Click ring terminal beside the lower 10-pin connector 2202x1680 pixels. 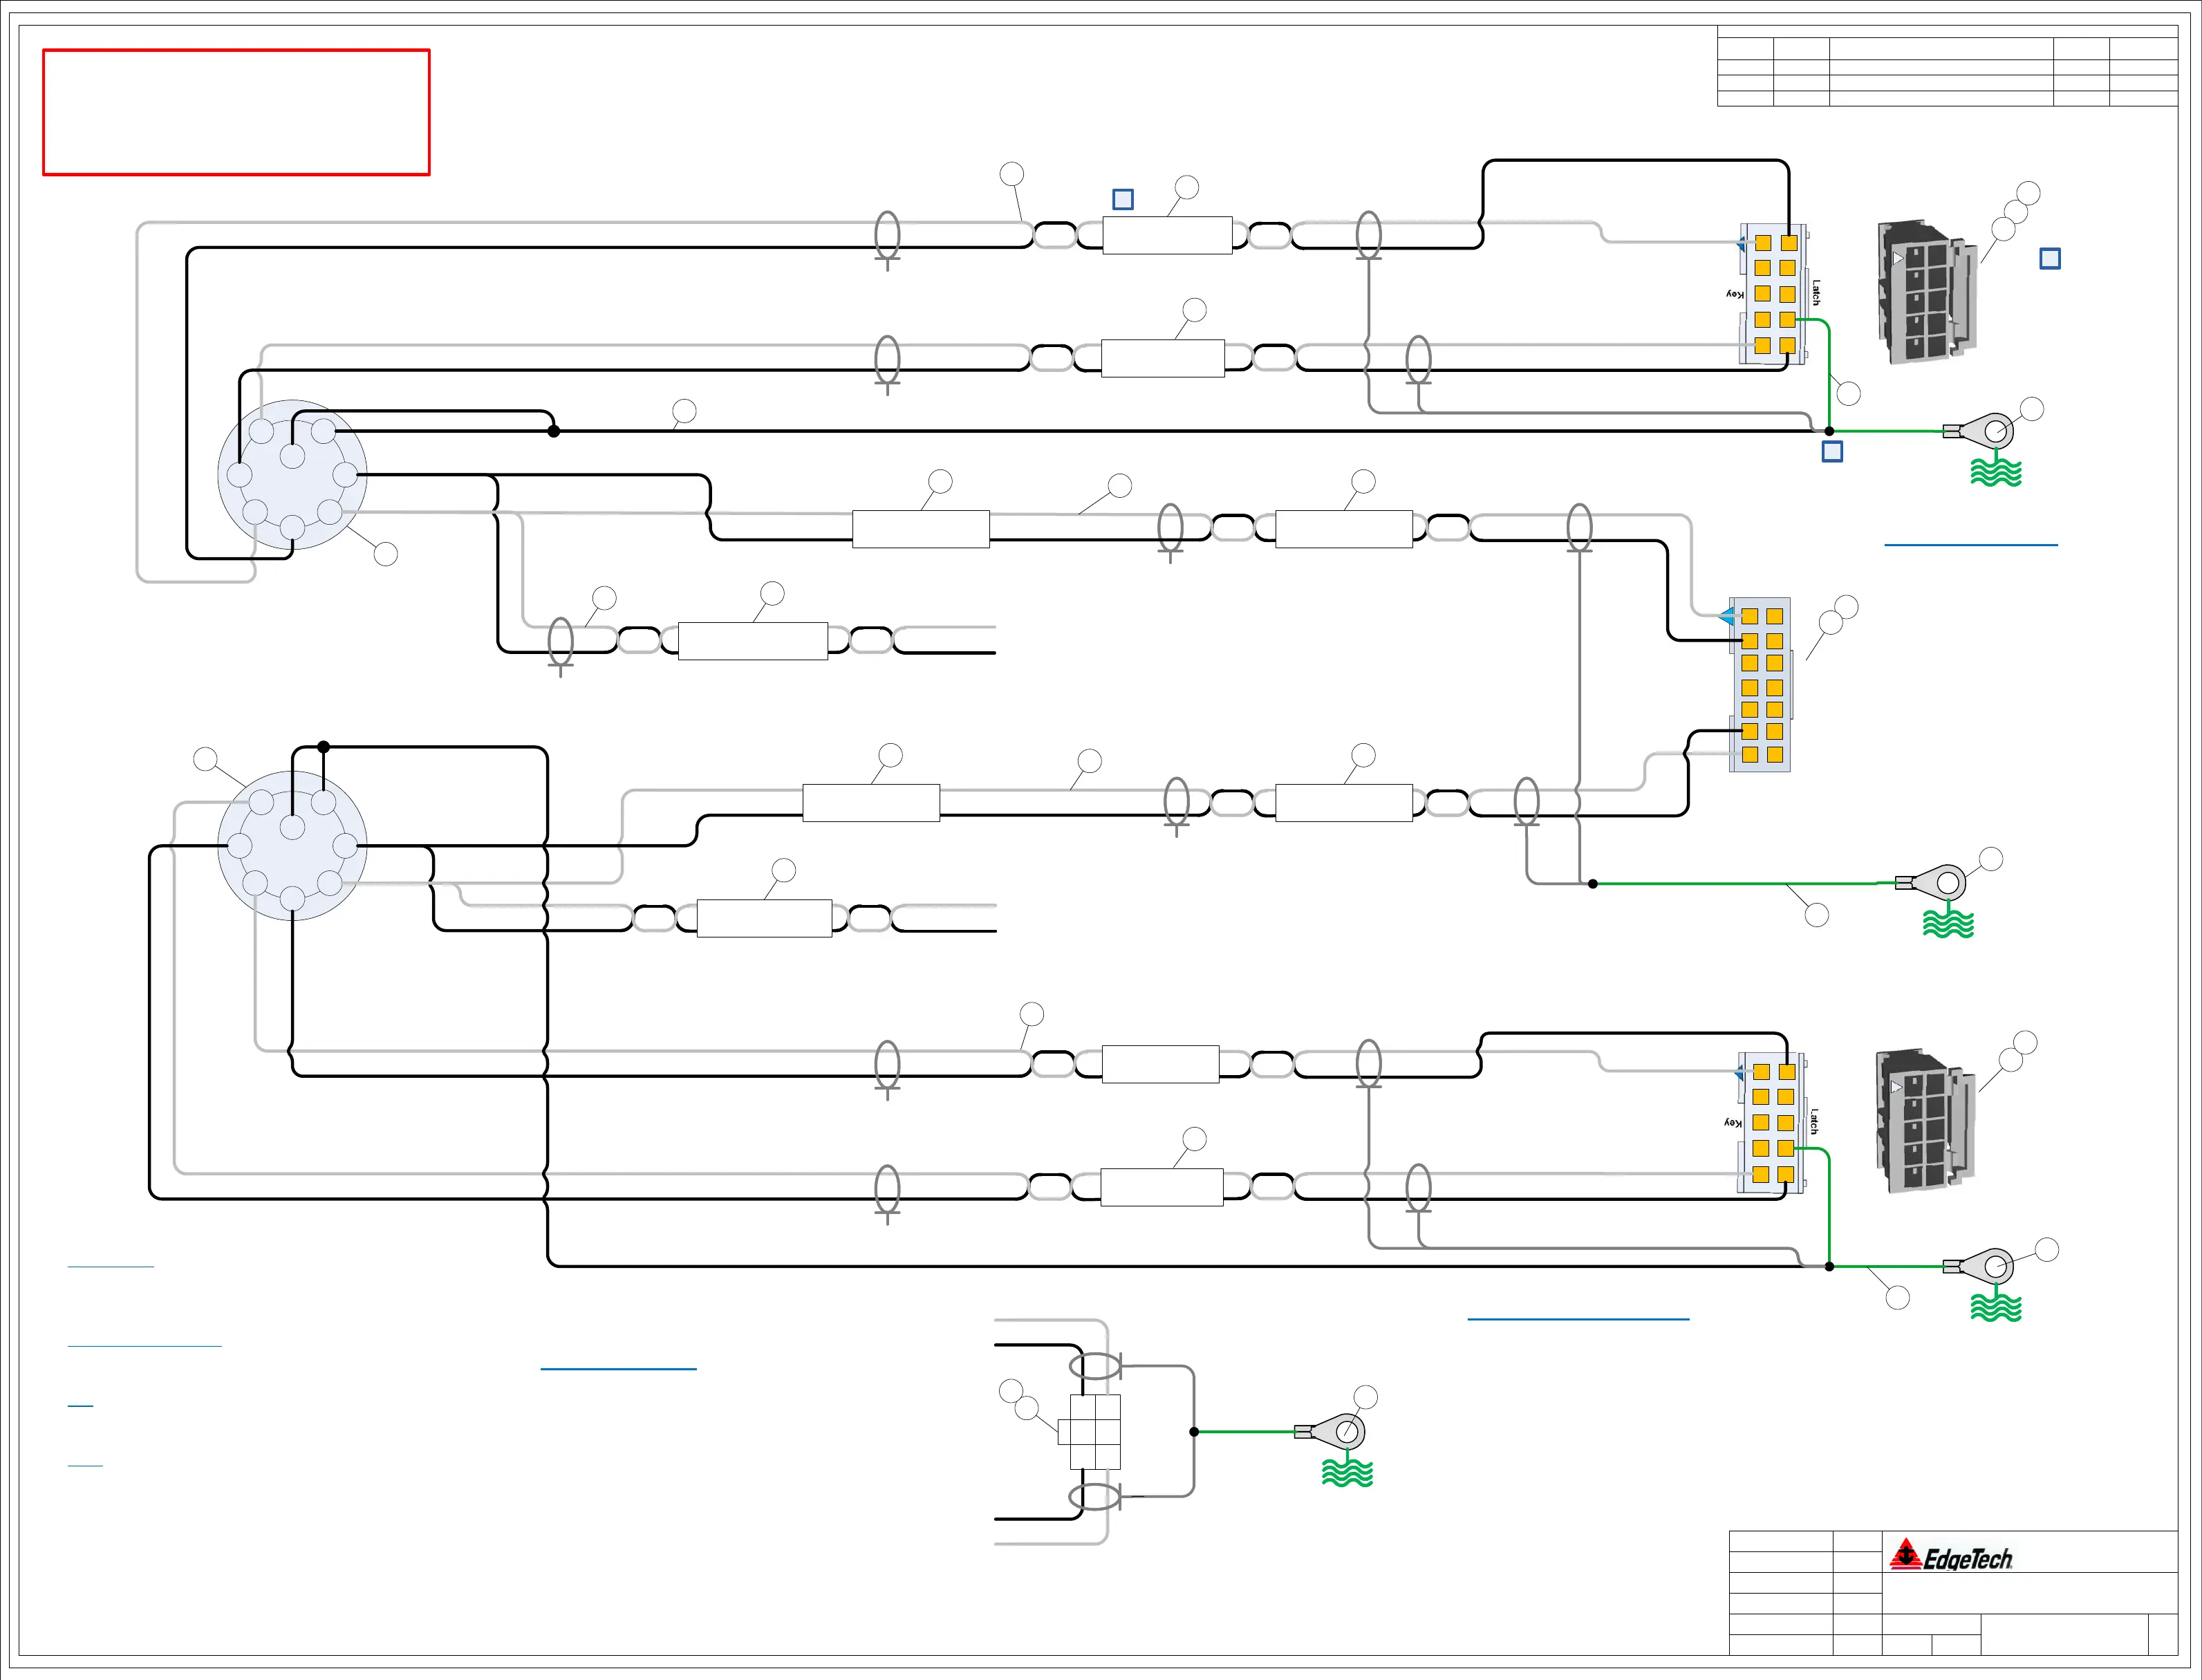(x=1978, y=1267)
